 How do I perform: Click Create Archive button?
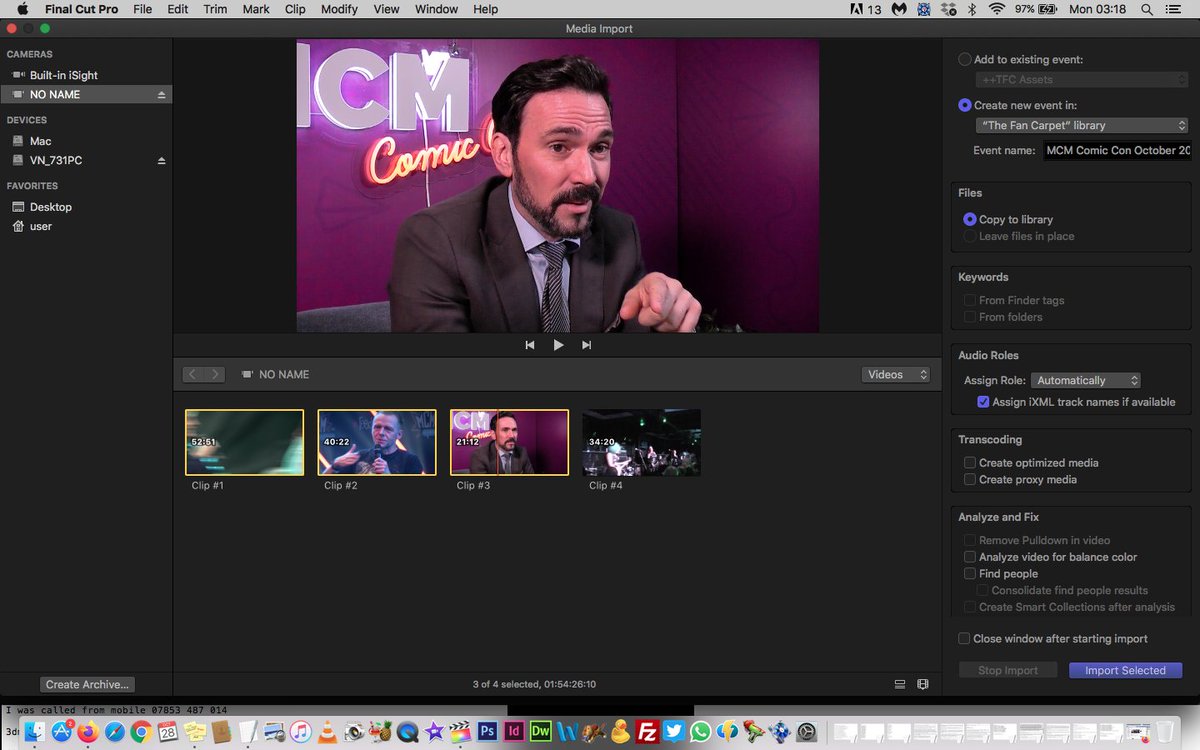[88, 685]
